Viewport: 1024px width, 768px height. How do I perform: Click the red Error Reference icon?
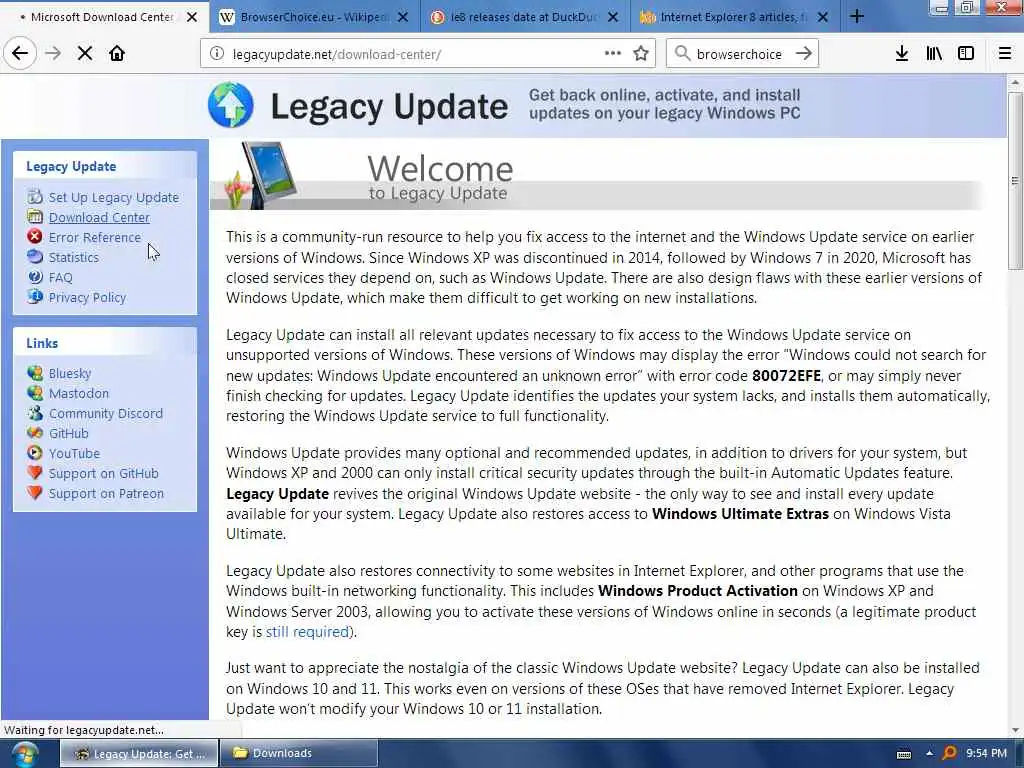click(35, 236)
